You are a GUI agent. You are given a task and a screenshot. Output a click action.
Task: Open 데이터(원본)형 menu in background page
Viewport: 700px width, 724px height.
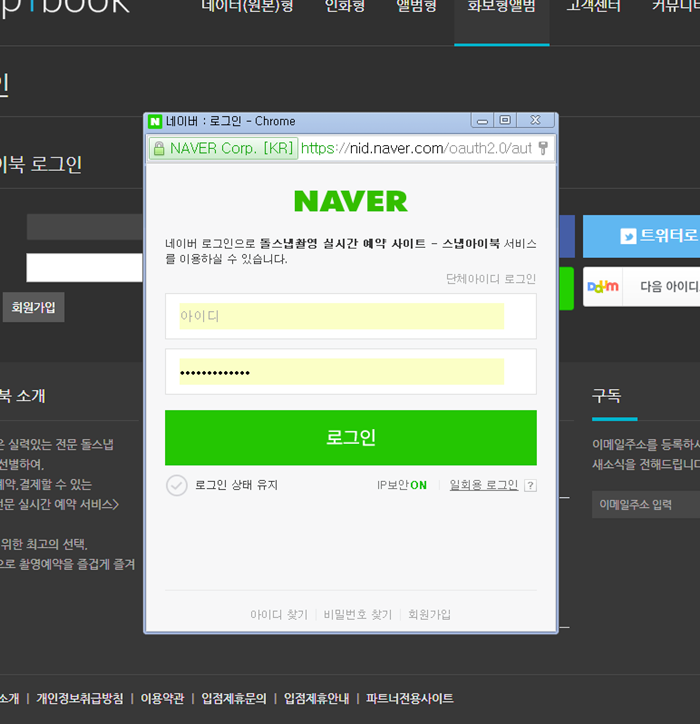coord(247,6)
